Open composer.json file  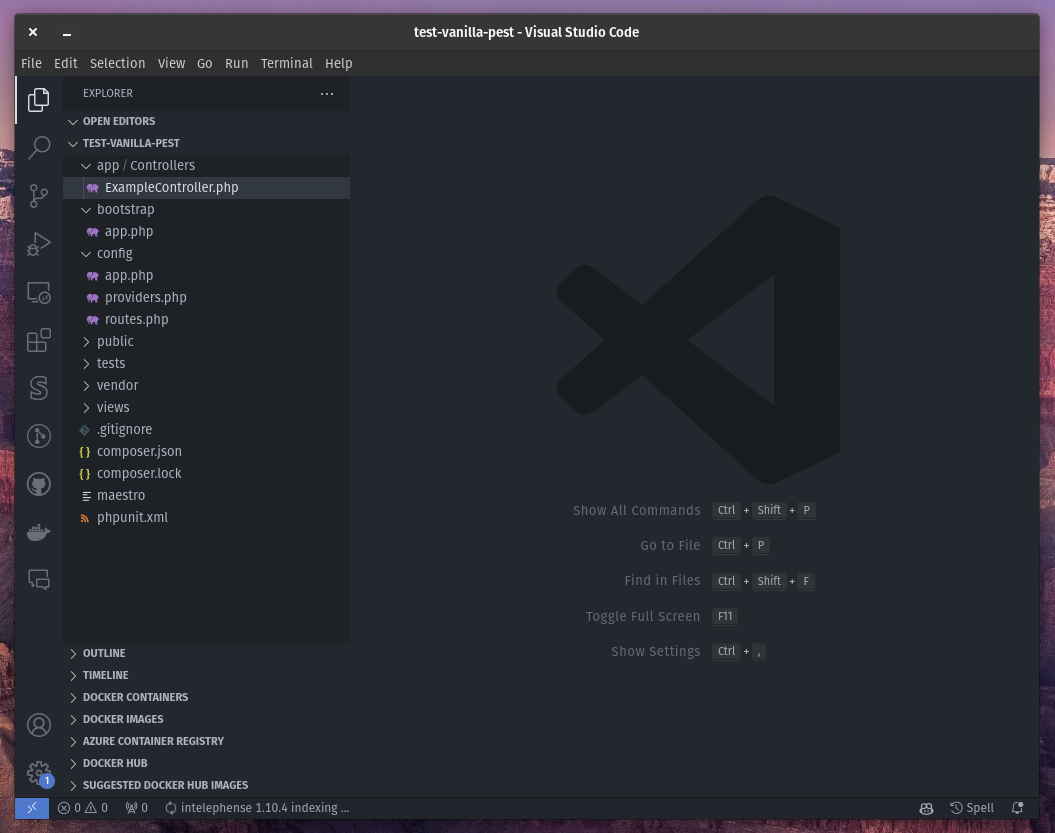point(207,451)
